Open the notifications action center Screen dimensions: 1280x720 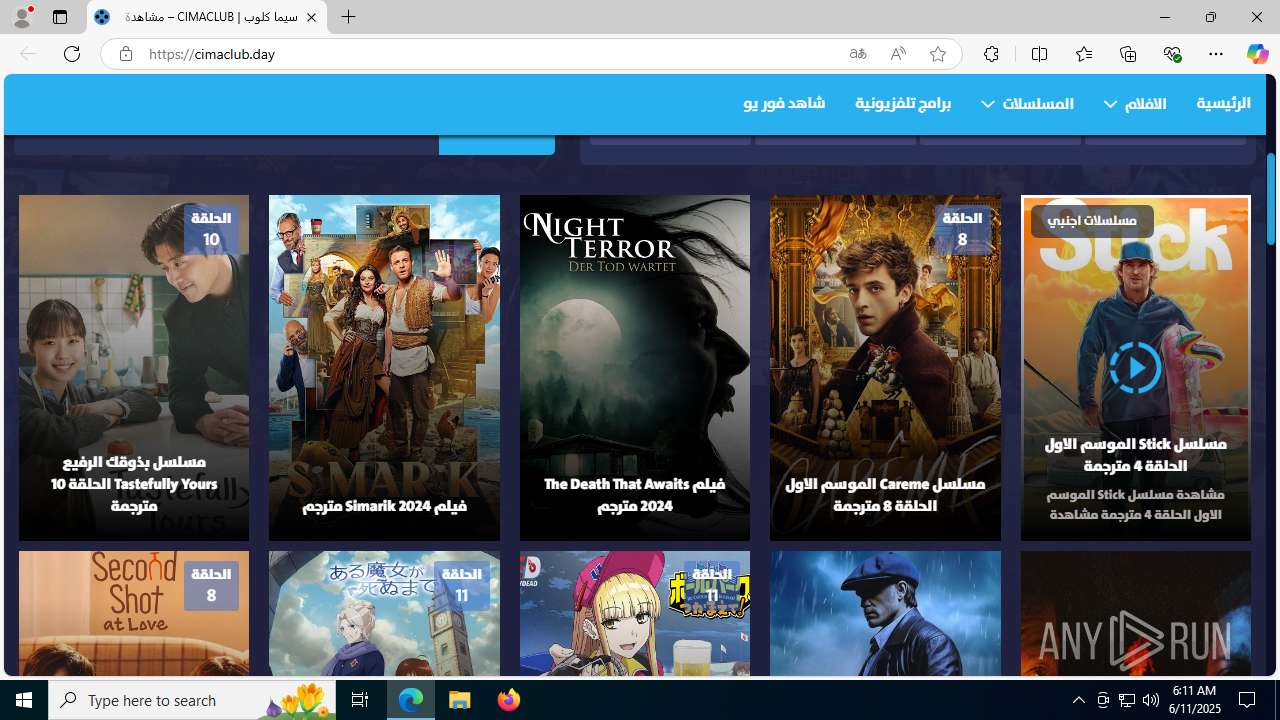1248,700
